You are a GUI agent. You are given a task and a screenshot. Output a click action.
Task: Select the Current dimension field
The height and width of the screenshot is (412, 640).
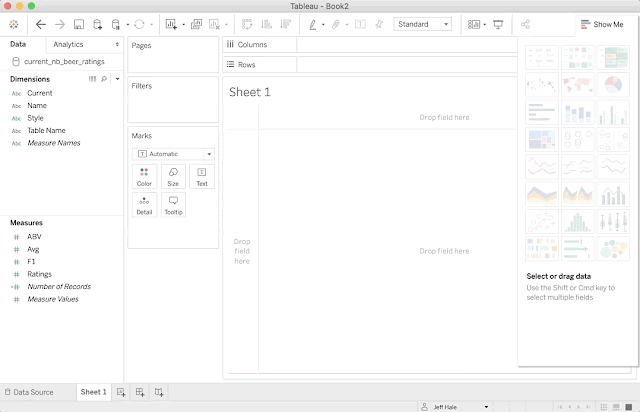click(x=40, y=93)
